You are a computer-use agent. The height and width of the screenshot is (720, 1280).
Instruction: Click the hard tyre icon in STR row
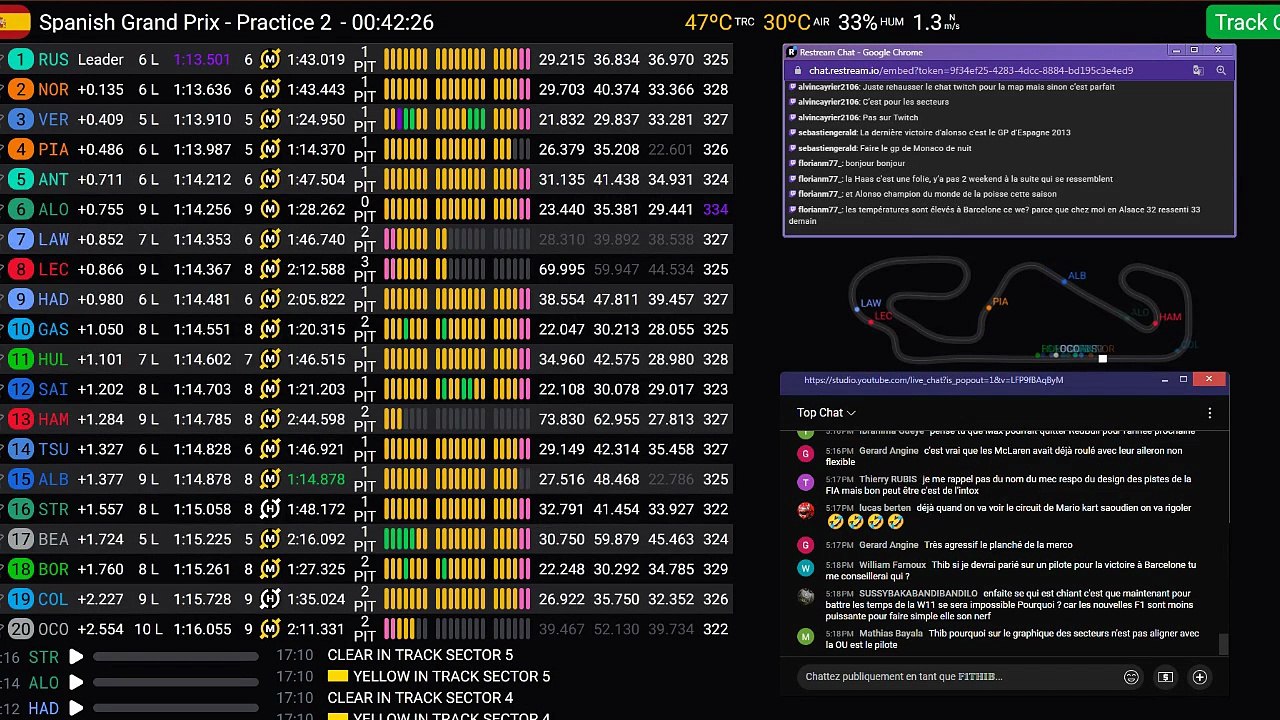(x=270, y=510)
